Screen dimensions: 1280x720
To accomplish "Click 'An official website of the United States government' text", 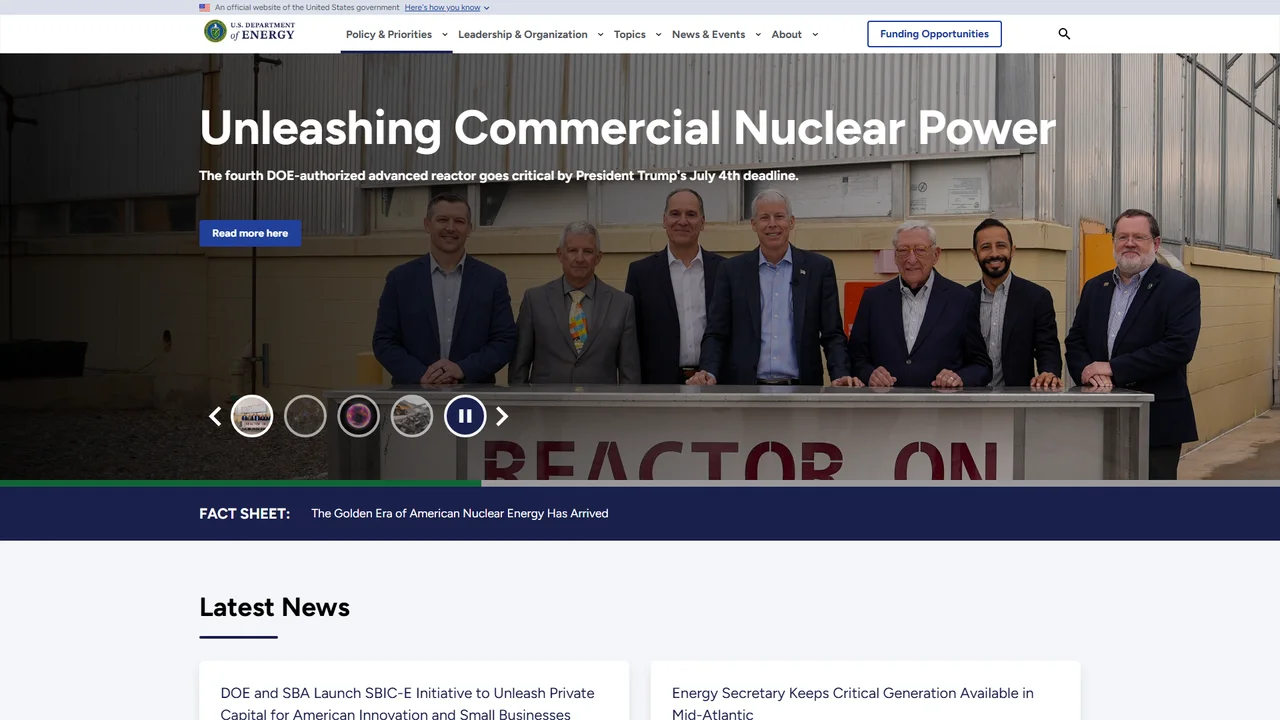I will click(x=307, y=7).
